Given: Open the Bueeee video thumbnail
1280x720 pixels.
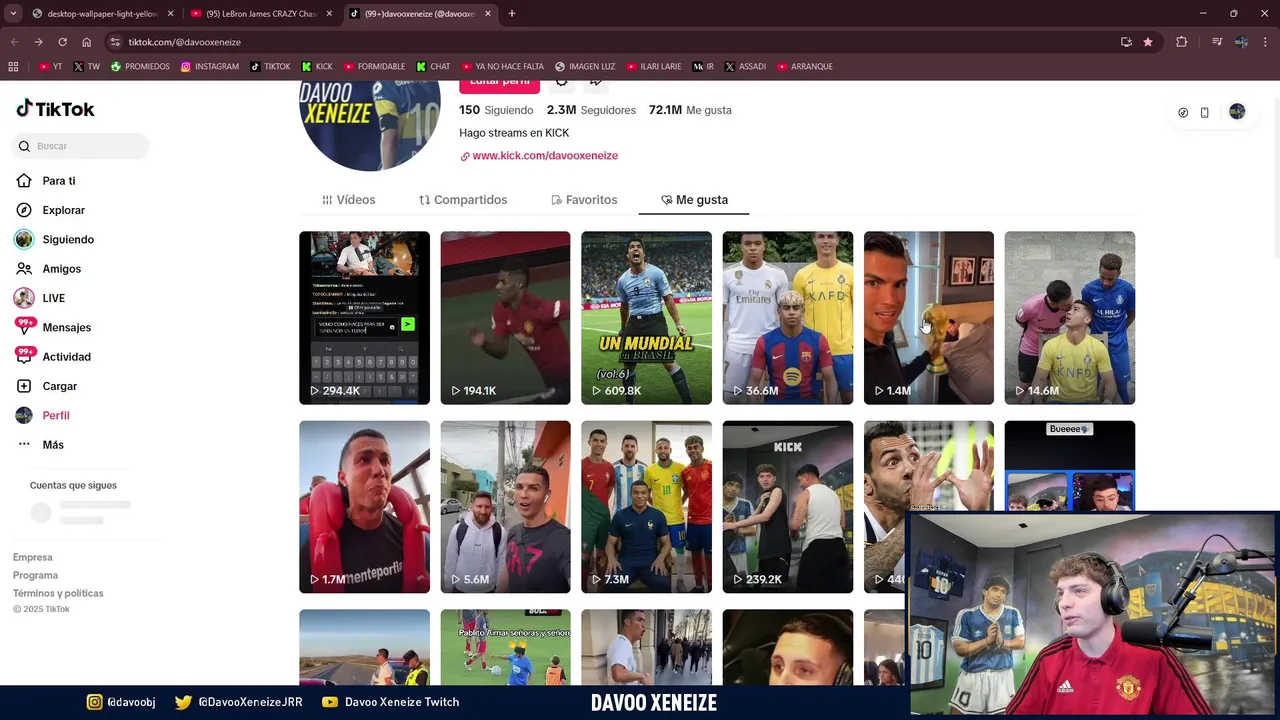Looking at the screenshot, I should pyautogui.click(x=1070, y=465).
